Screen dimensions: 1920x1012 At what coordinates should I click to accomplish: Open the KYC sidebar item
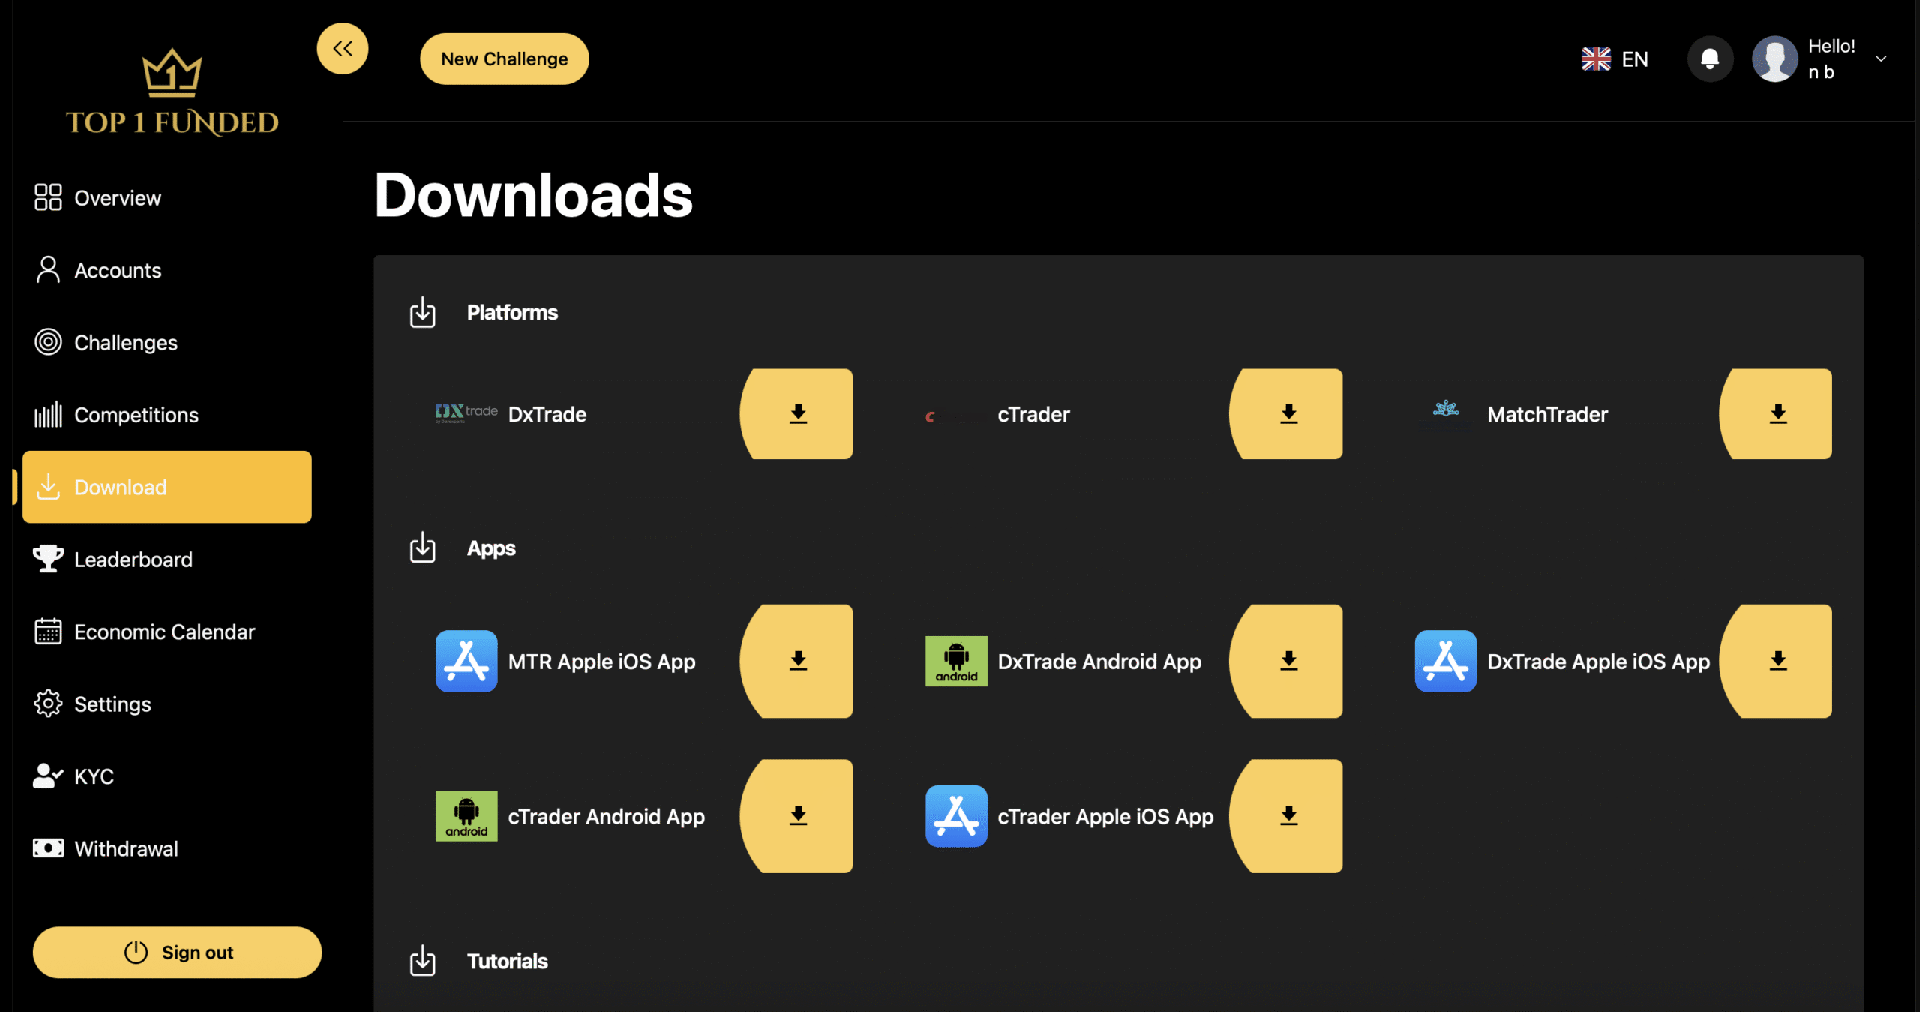pyautogui.click(x=167, y=776)
